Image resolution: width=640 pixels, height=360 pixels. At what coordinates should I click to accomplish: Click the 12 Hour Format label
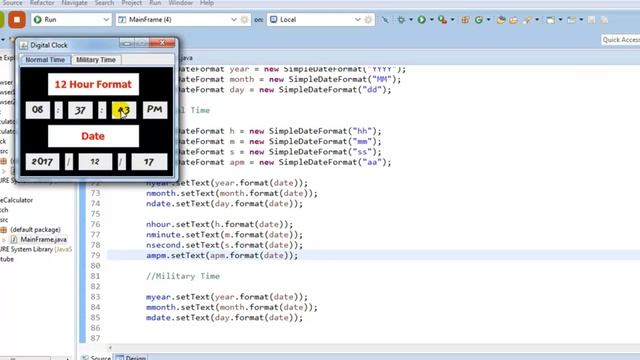(93, 84)
